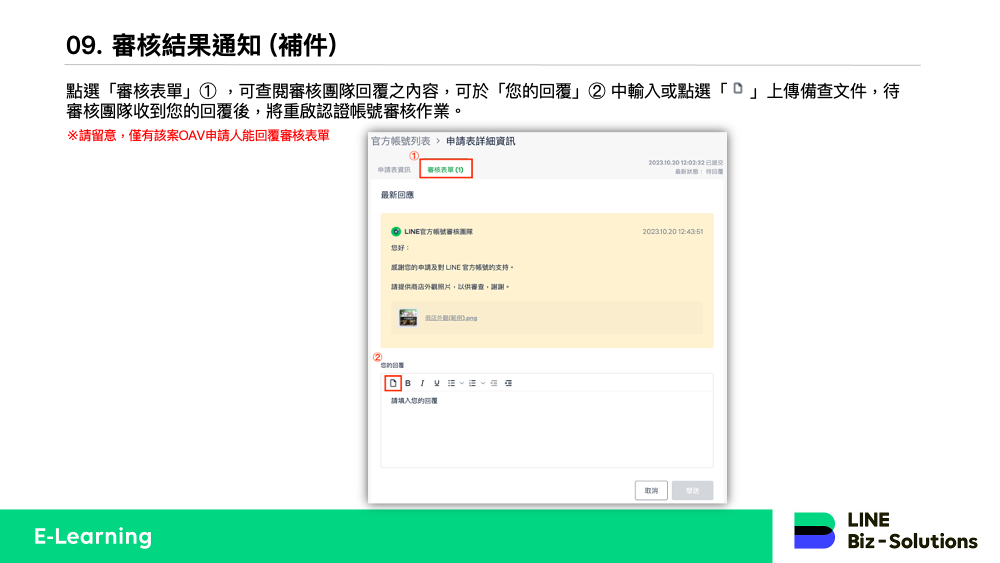Open bulleted list style dropdown arrow

pos(461,383)
